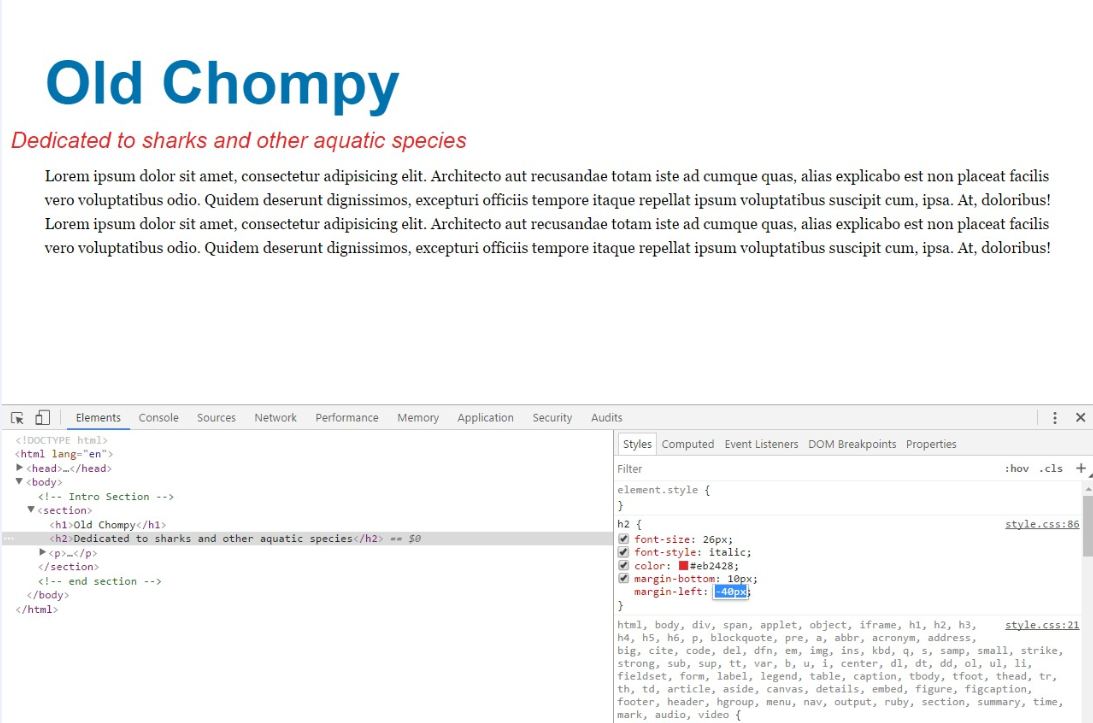Screen dimensions: 1093x723
Task: Expand the head element node
Action: click(x=20, y=468)
